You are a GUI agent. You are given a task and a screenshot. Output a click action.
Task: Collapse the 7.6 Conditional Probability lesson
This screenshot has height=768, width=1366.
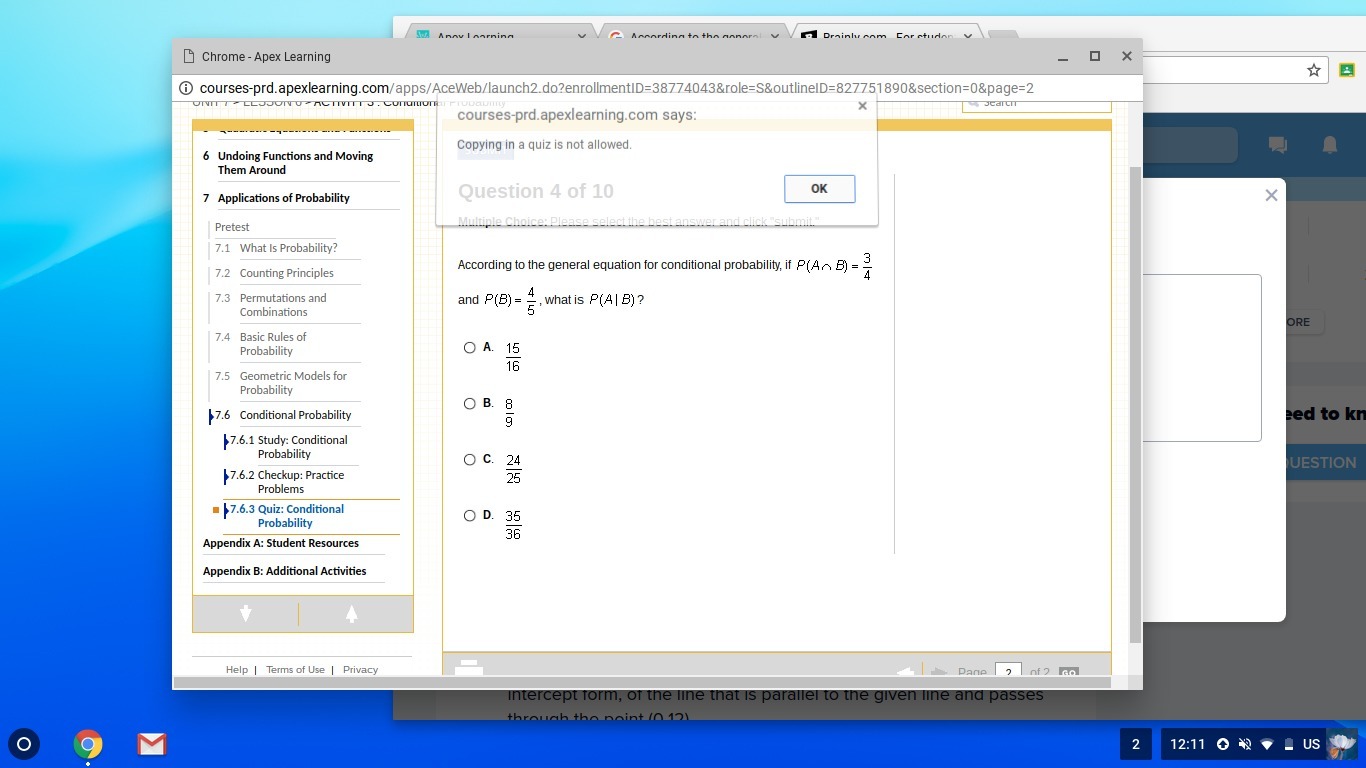click(x=295, y=415)
